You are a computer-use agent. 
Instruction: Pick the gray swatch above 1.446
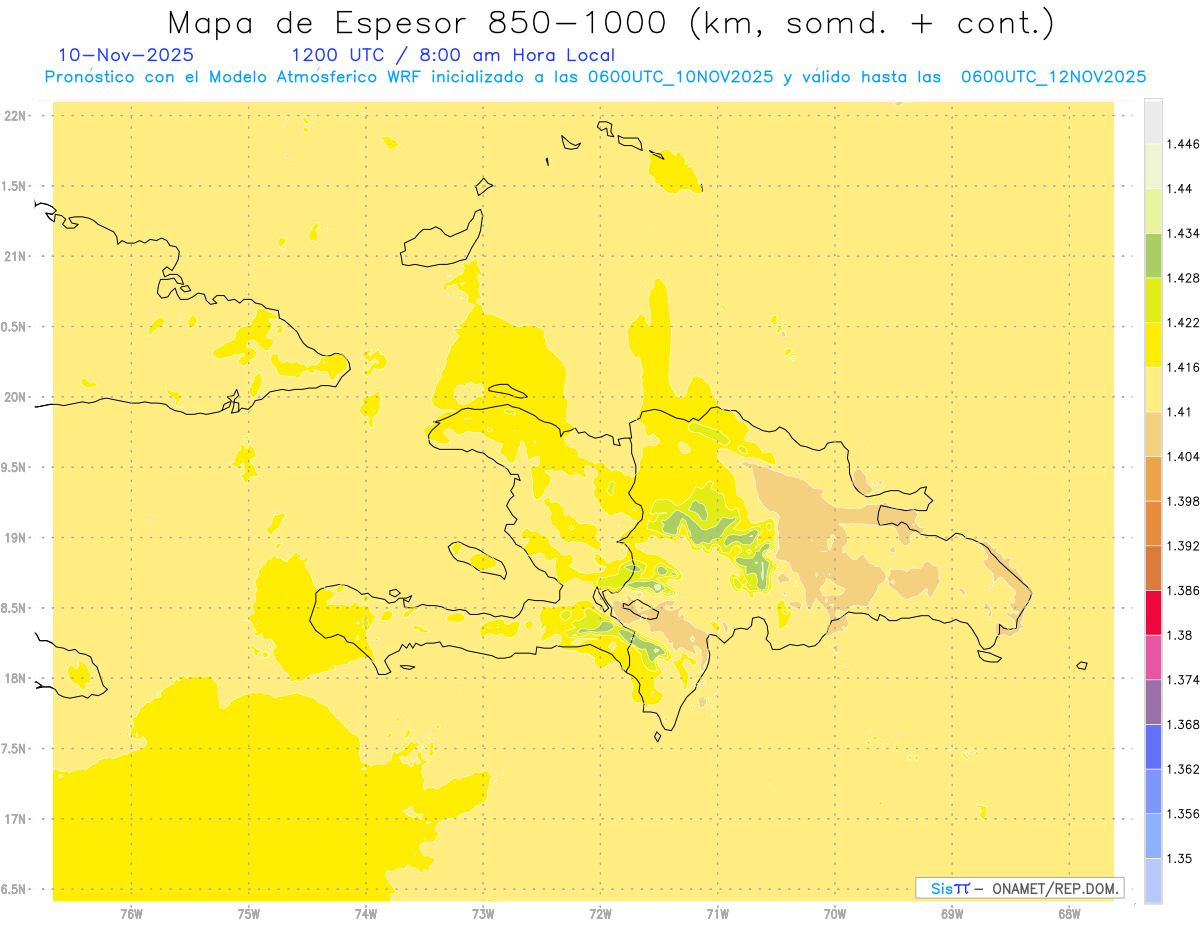point(1153,122)
